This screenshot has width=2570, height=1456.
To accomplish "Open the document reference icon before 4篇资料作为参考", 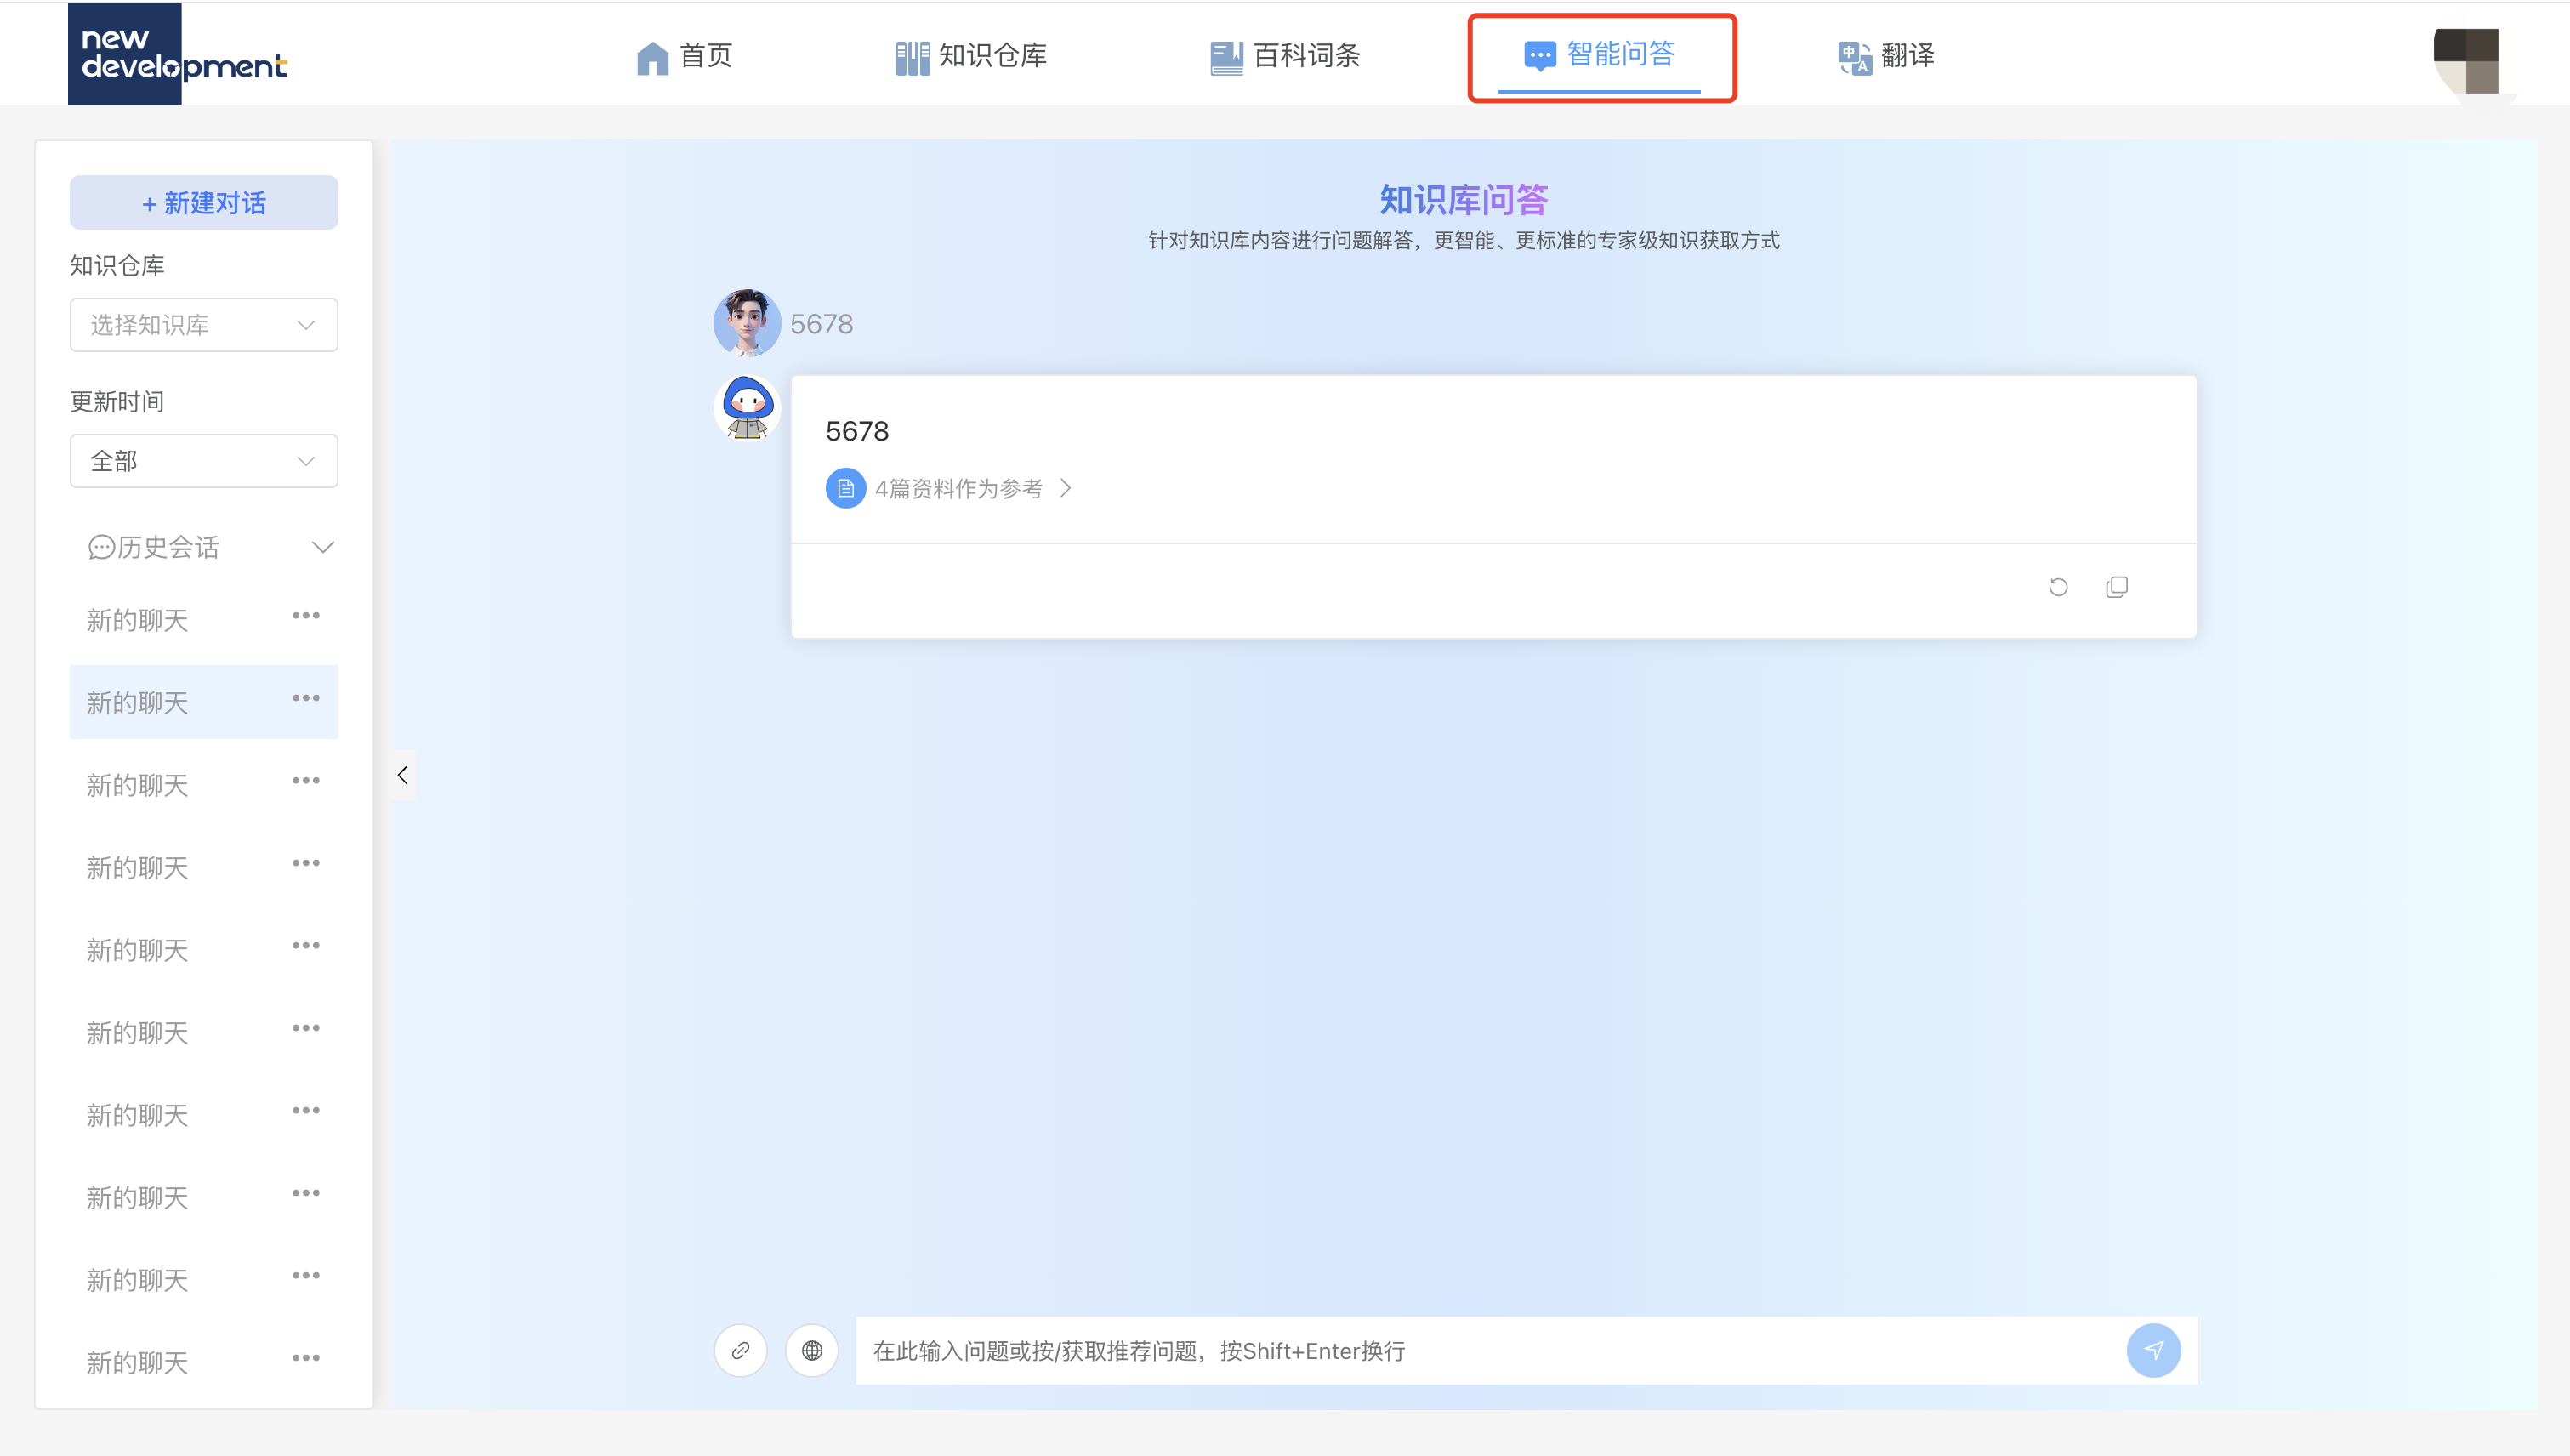I will pyautogui.click(x=845, y=488).
